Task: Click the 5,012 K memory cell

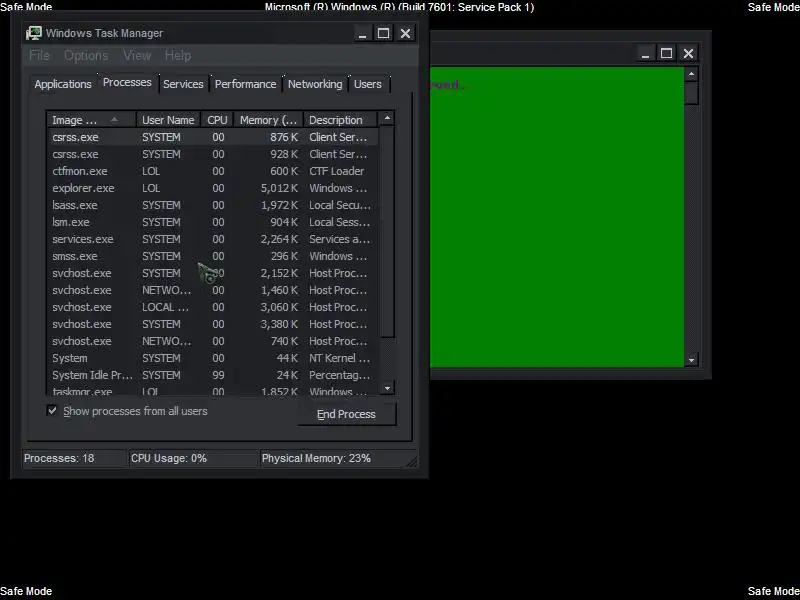Action: (x=279, y=188)
